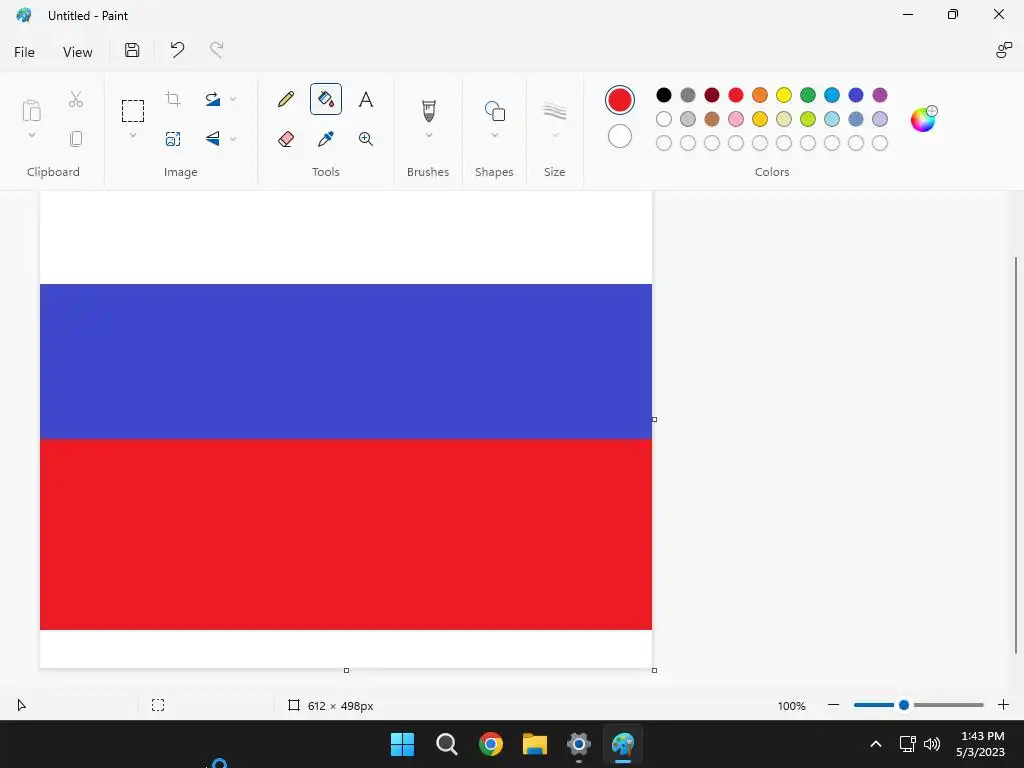
Task: Click the share icon at top right
Action: 1003,50
